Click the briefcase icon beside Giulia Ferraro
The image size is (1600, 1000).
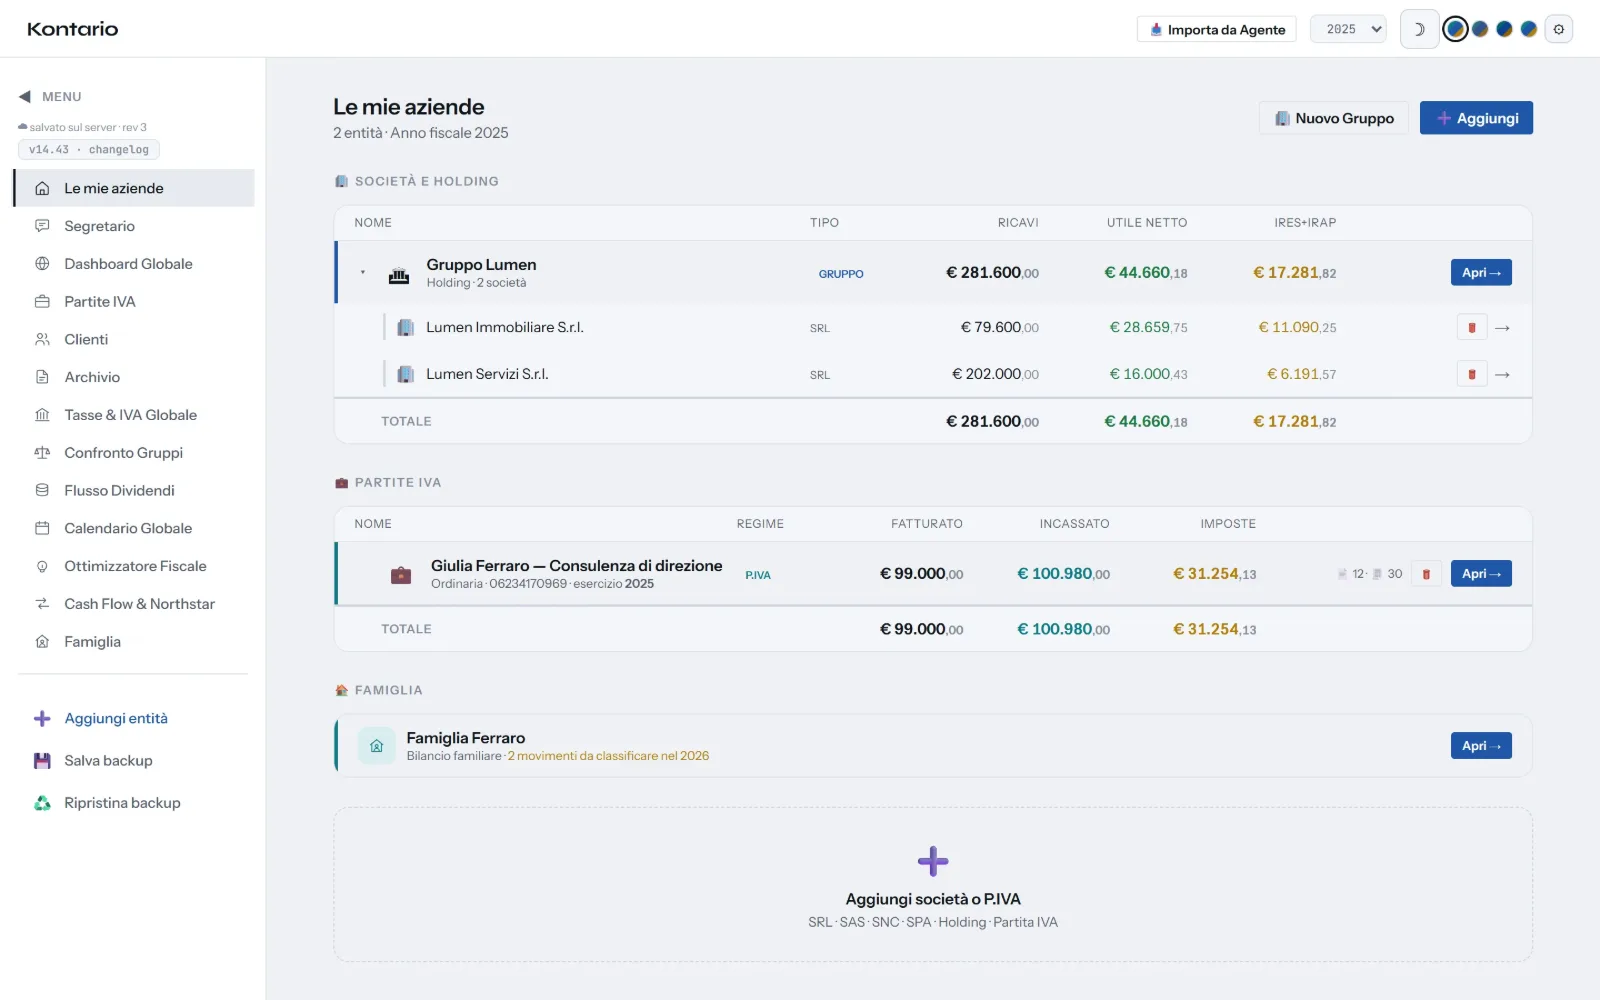[x=401, y=575]
